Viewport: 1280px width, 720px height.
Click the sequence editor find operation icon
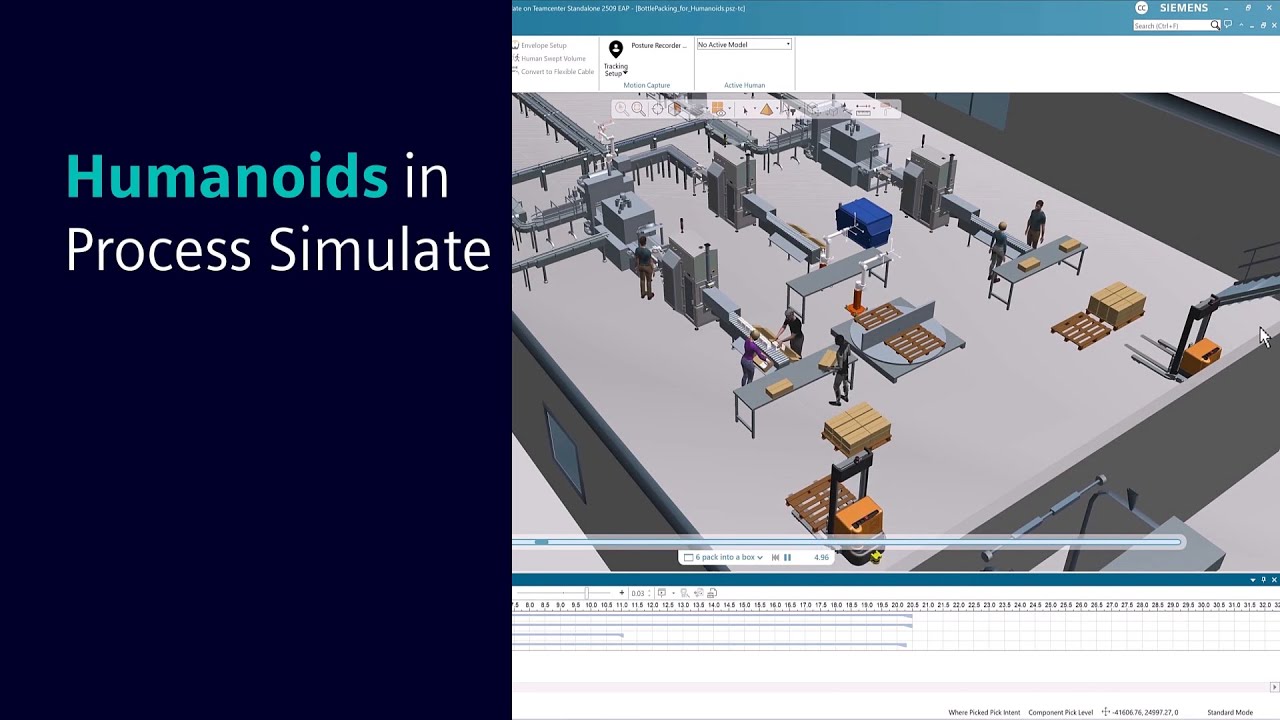684,593
